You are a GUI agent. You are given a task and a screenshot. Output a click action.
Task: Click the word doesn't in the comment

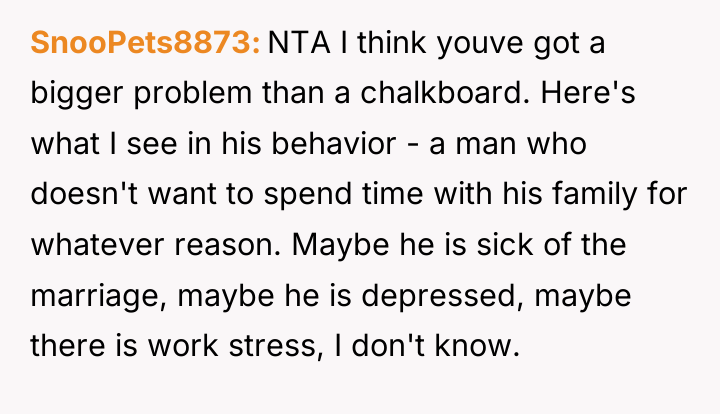(84, 194)
